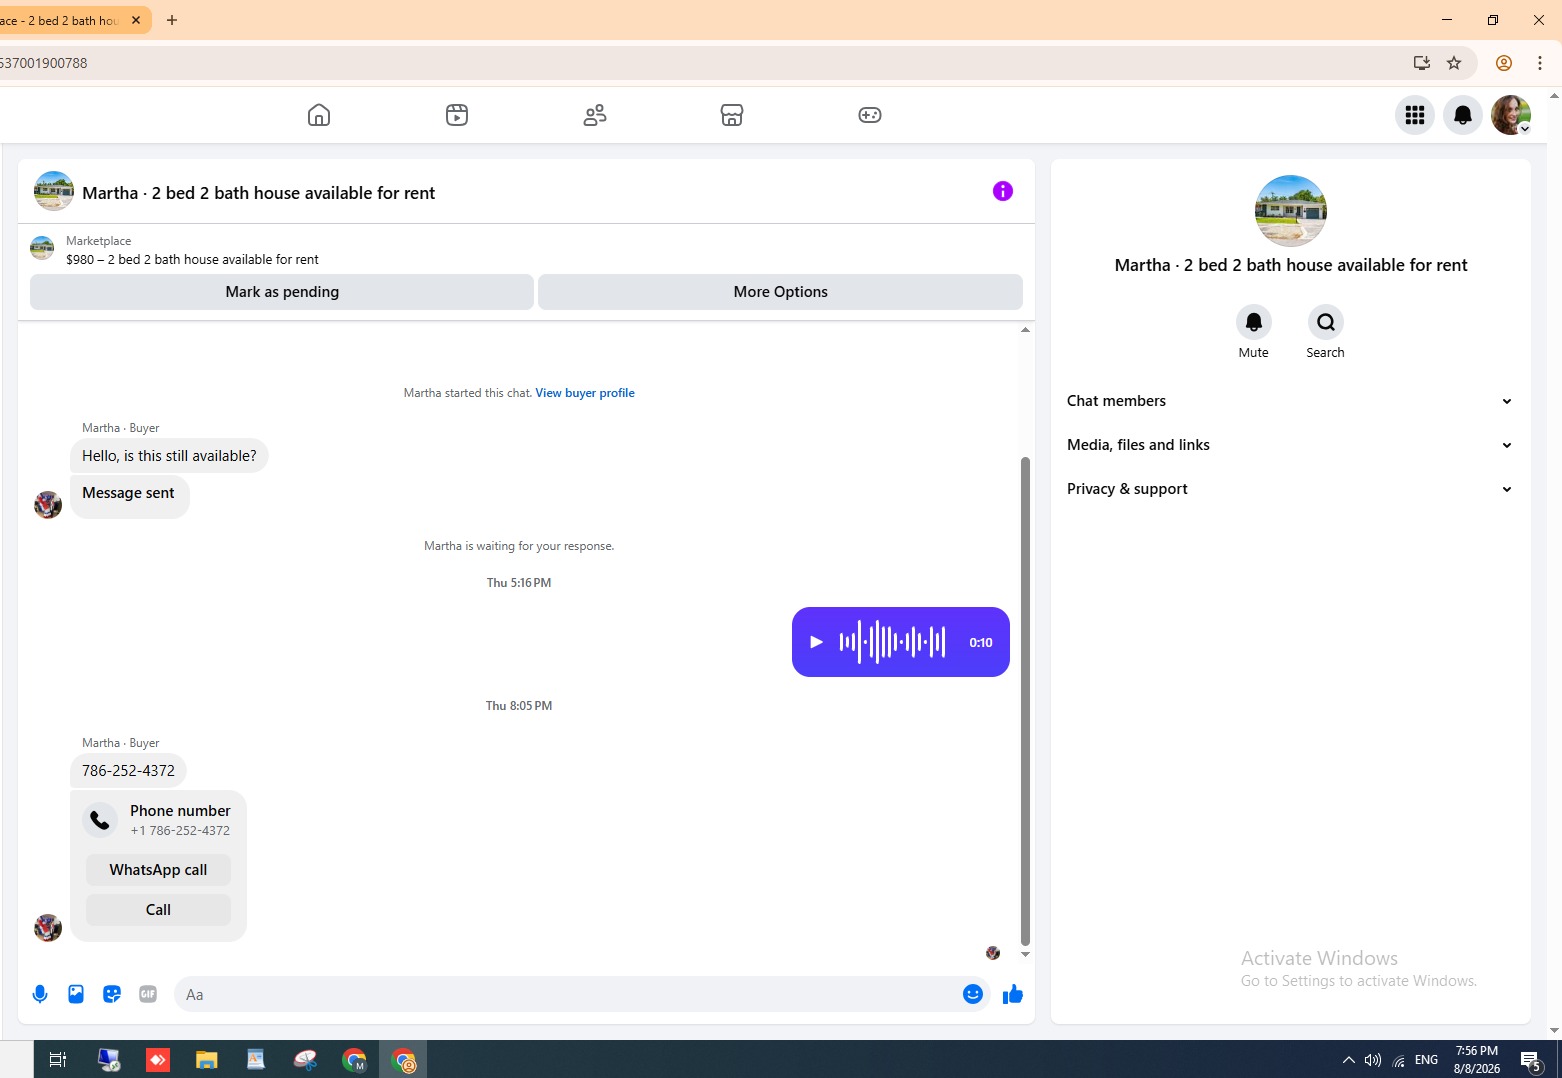Play the 0:10 voice message
The width and height of the screenshot is (1562, 1078).
click(x=816, y=642)
